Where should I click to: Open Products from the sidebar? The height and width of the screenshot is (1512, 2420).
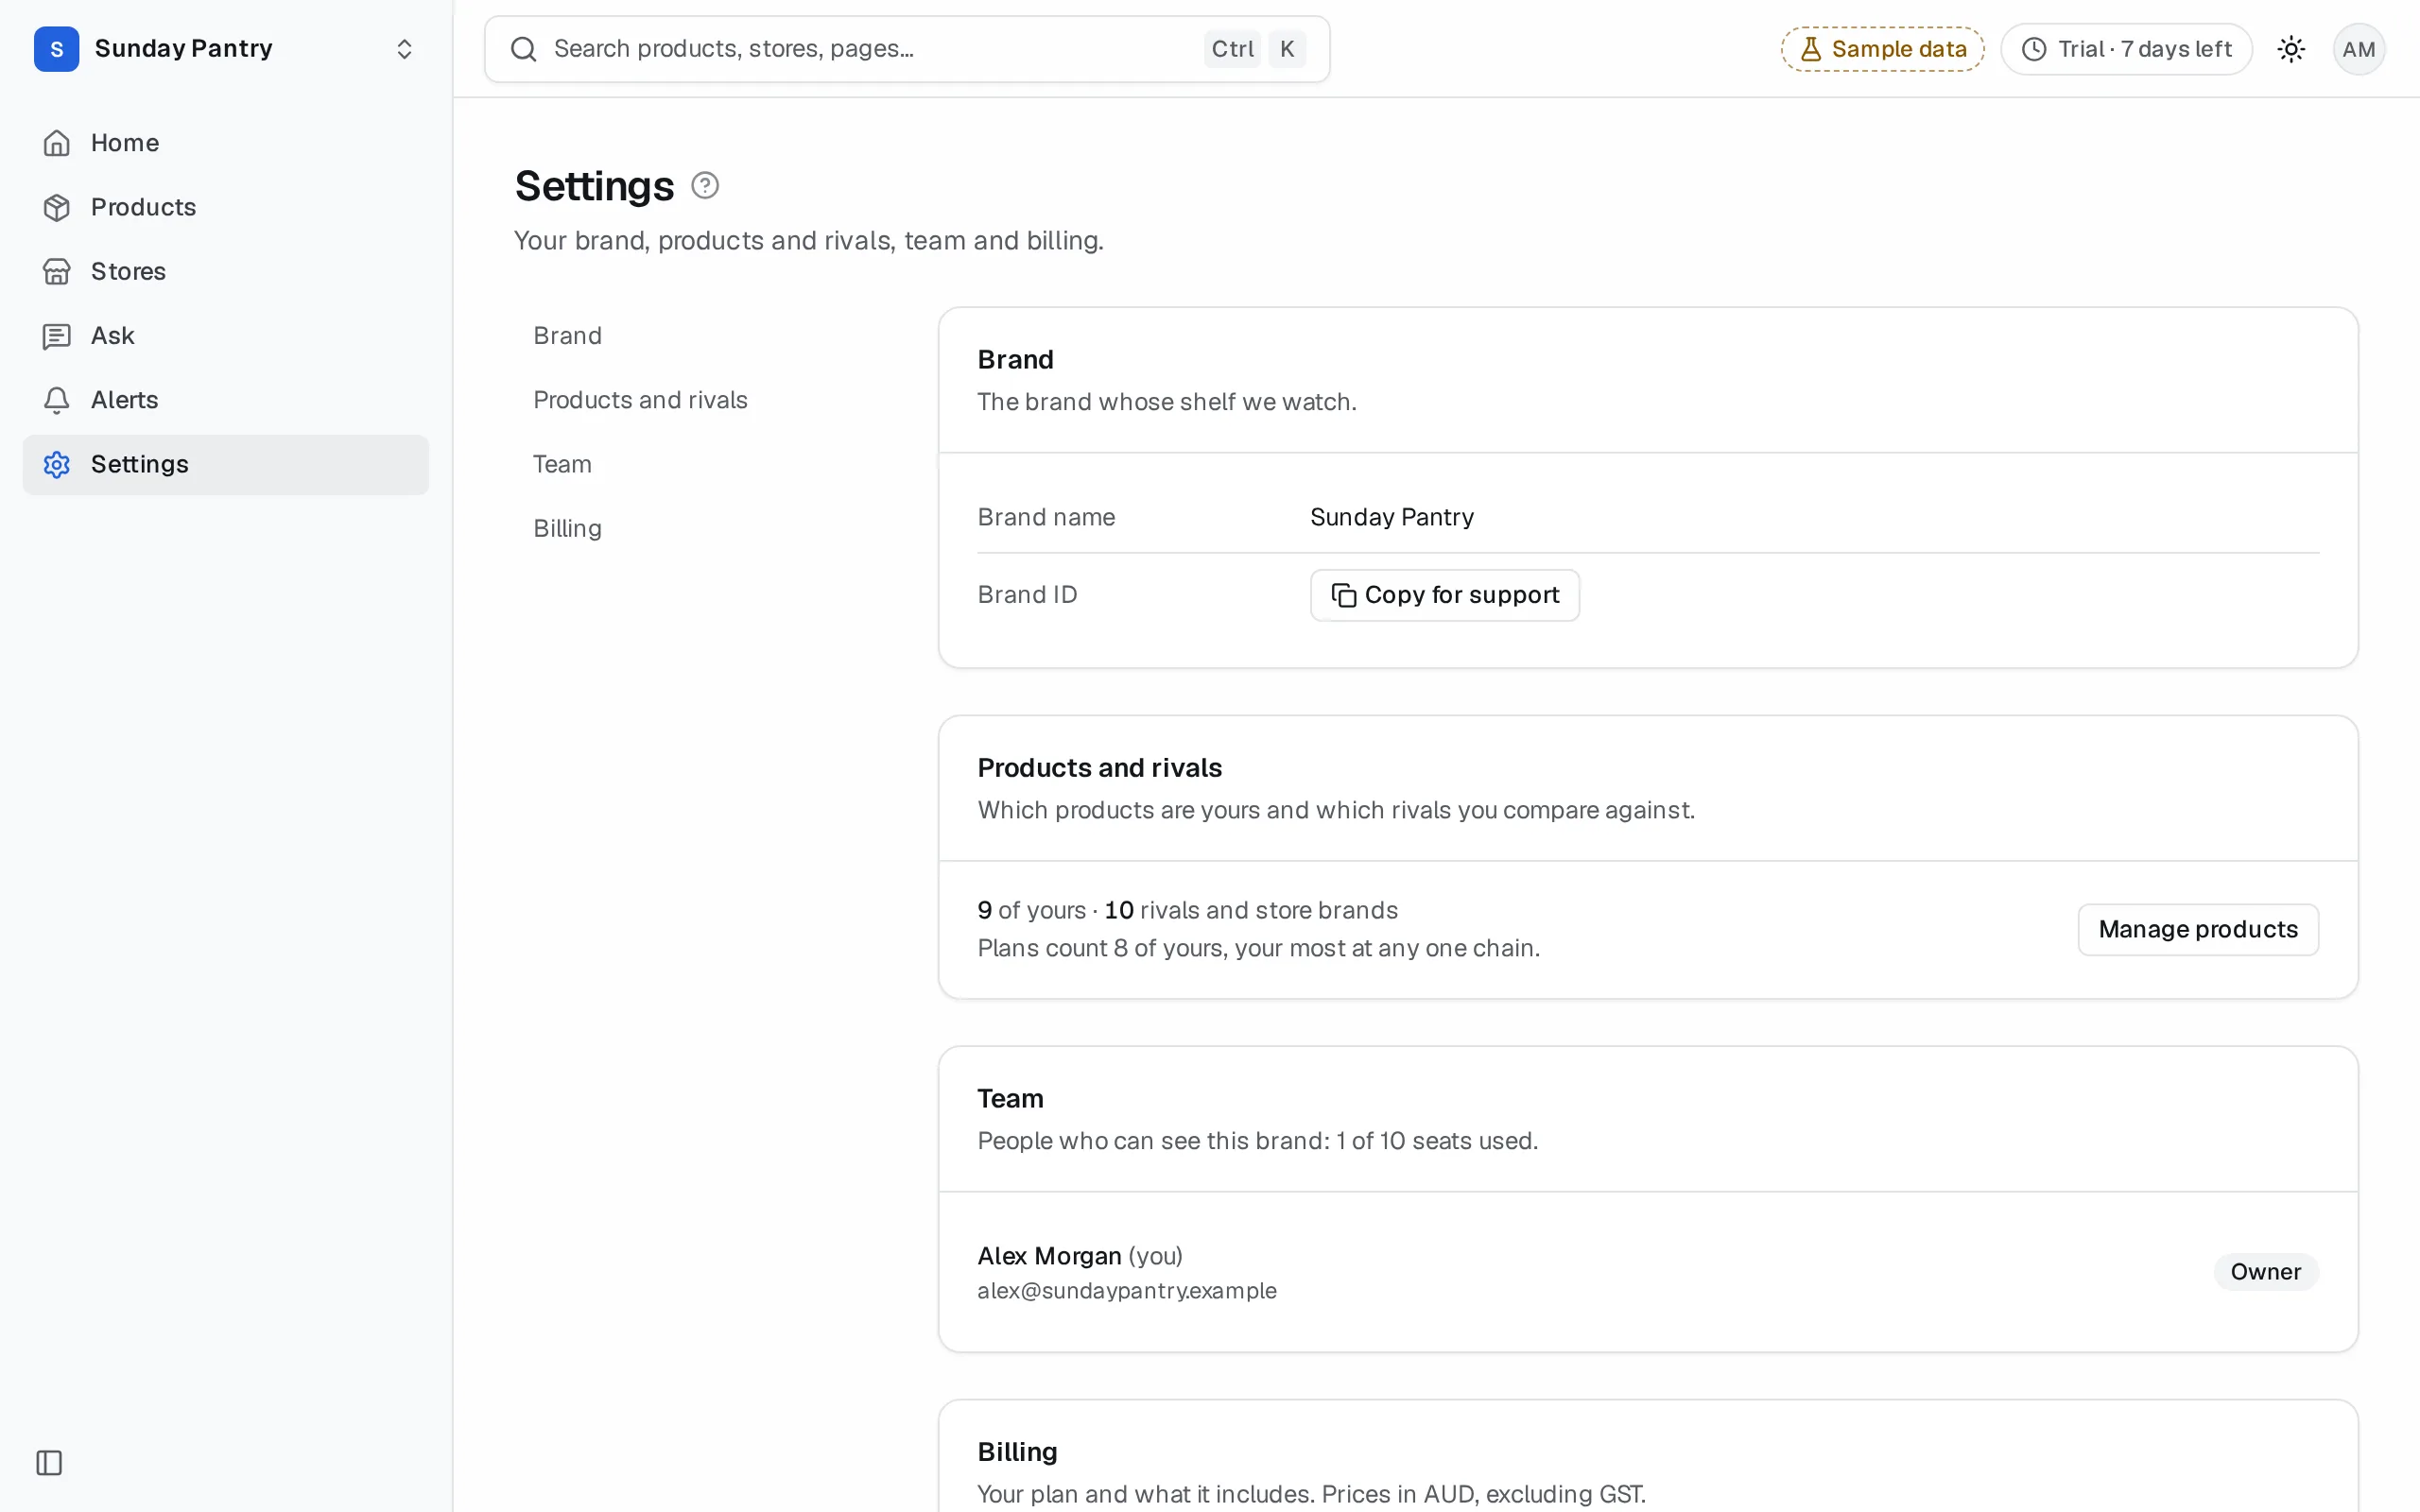(x=226, y=207)
